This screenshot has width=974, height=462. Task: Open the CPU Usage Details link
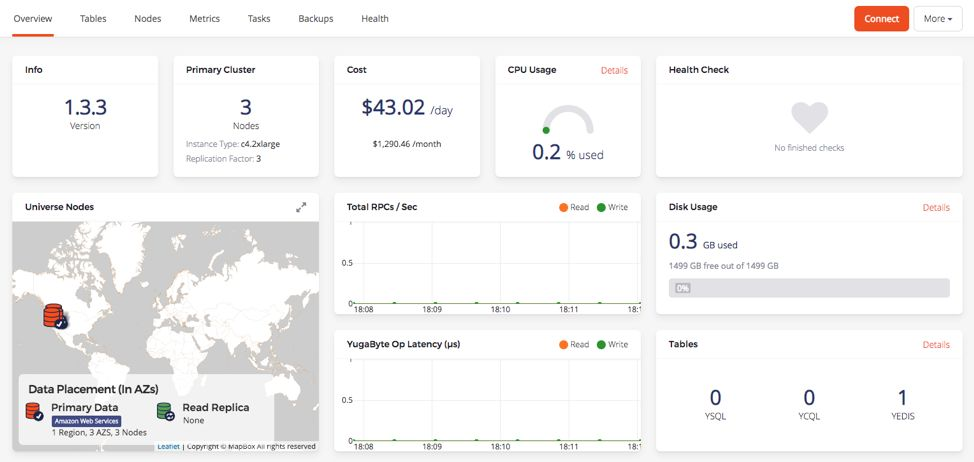tap(614, 70)
